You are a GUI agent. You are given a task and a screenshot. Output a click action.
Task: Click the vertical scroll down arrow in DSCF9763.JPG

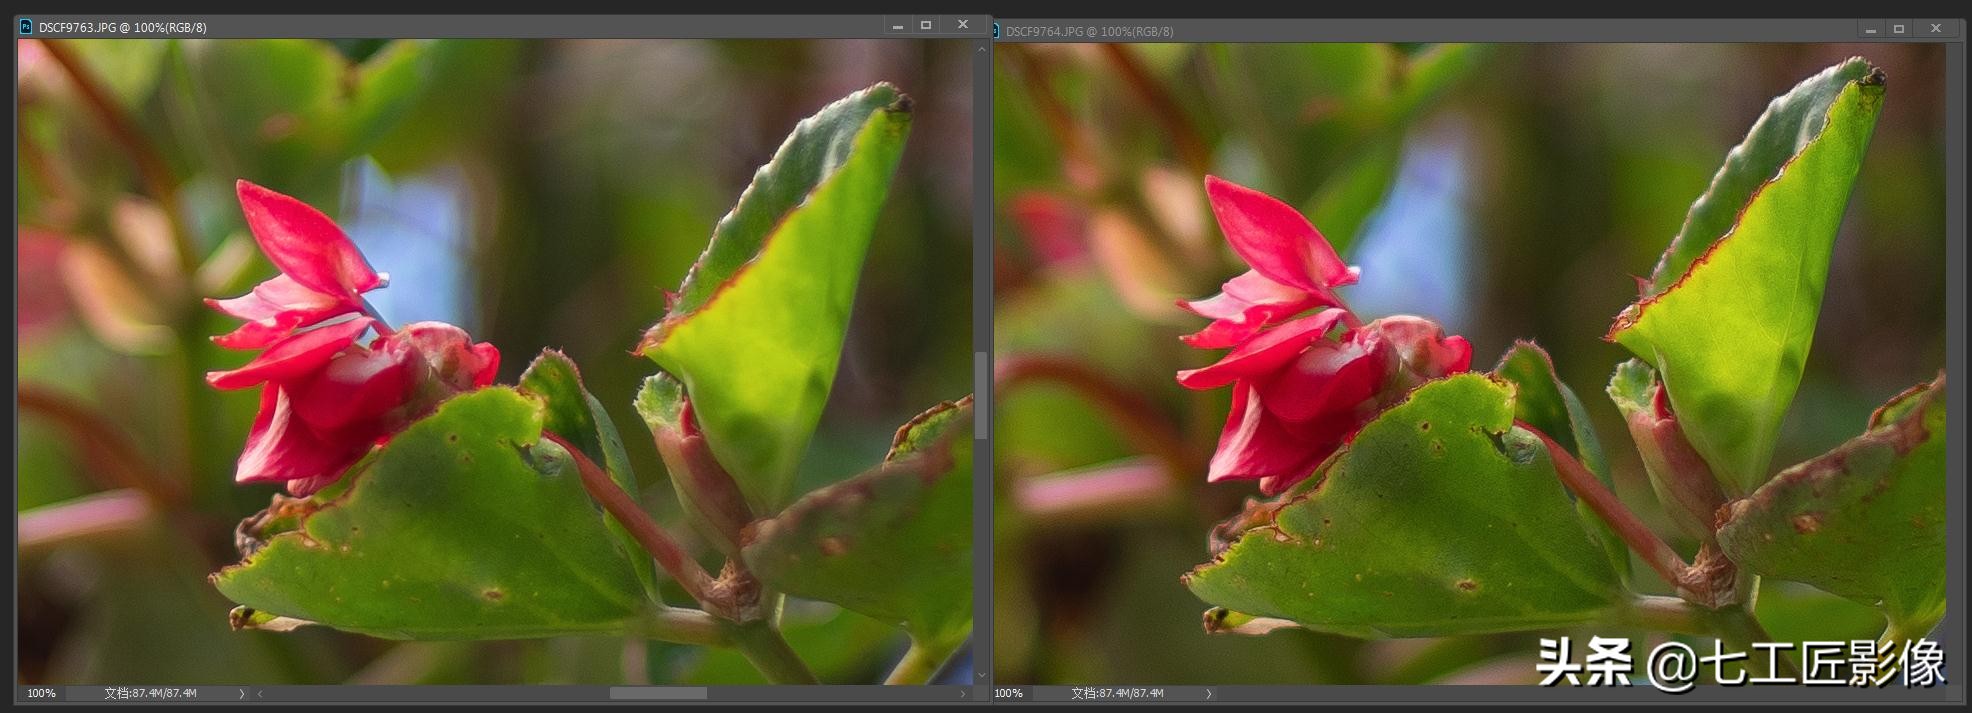[x=981, y=676]
